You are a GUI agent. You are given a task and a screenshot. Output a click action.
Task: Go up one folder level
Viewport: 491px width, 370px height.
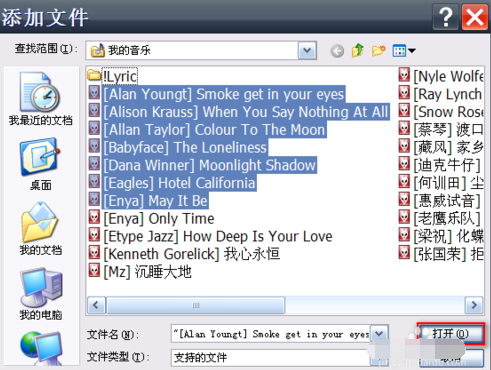pos(358,51)
